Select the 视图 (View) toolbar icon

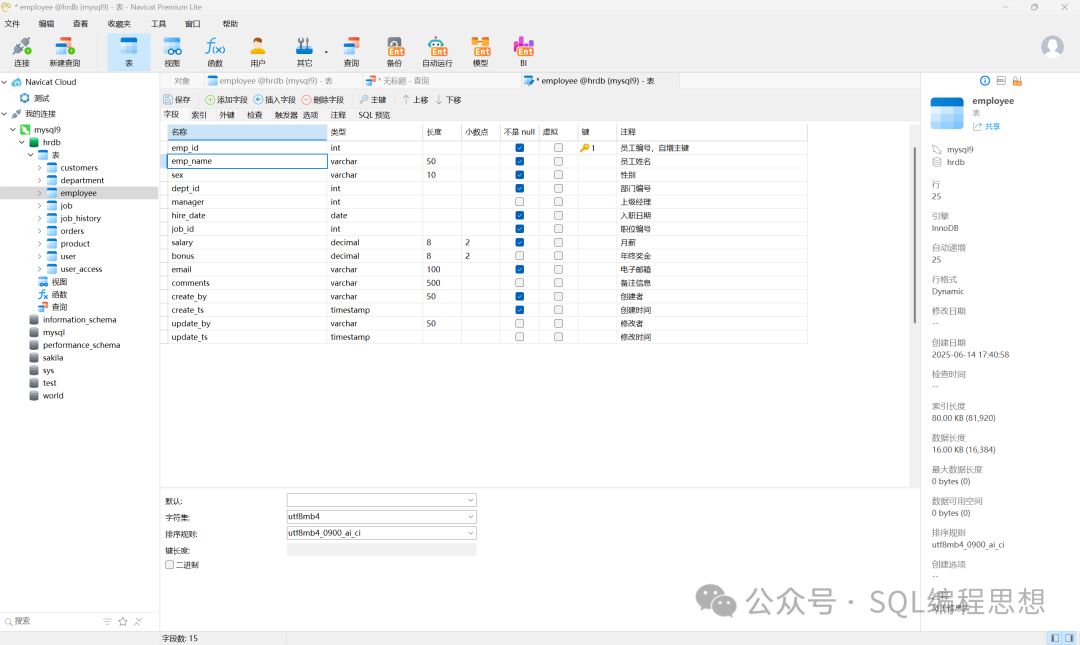(x=172, y=51)
